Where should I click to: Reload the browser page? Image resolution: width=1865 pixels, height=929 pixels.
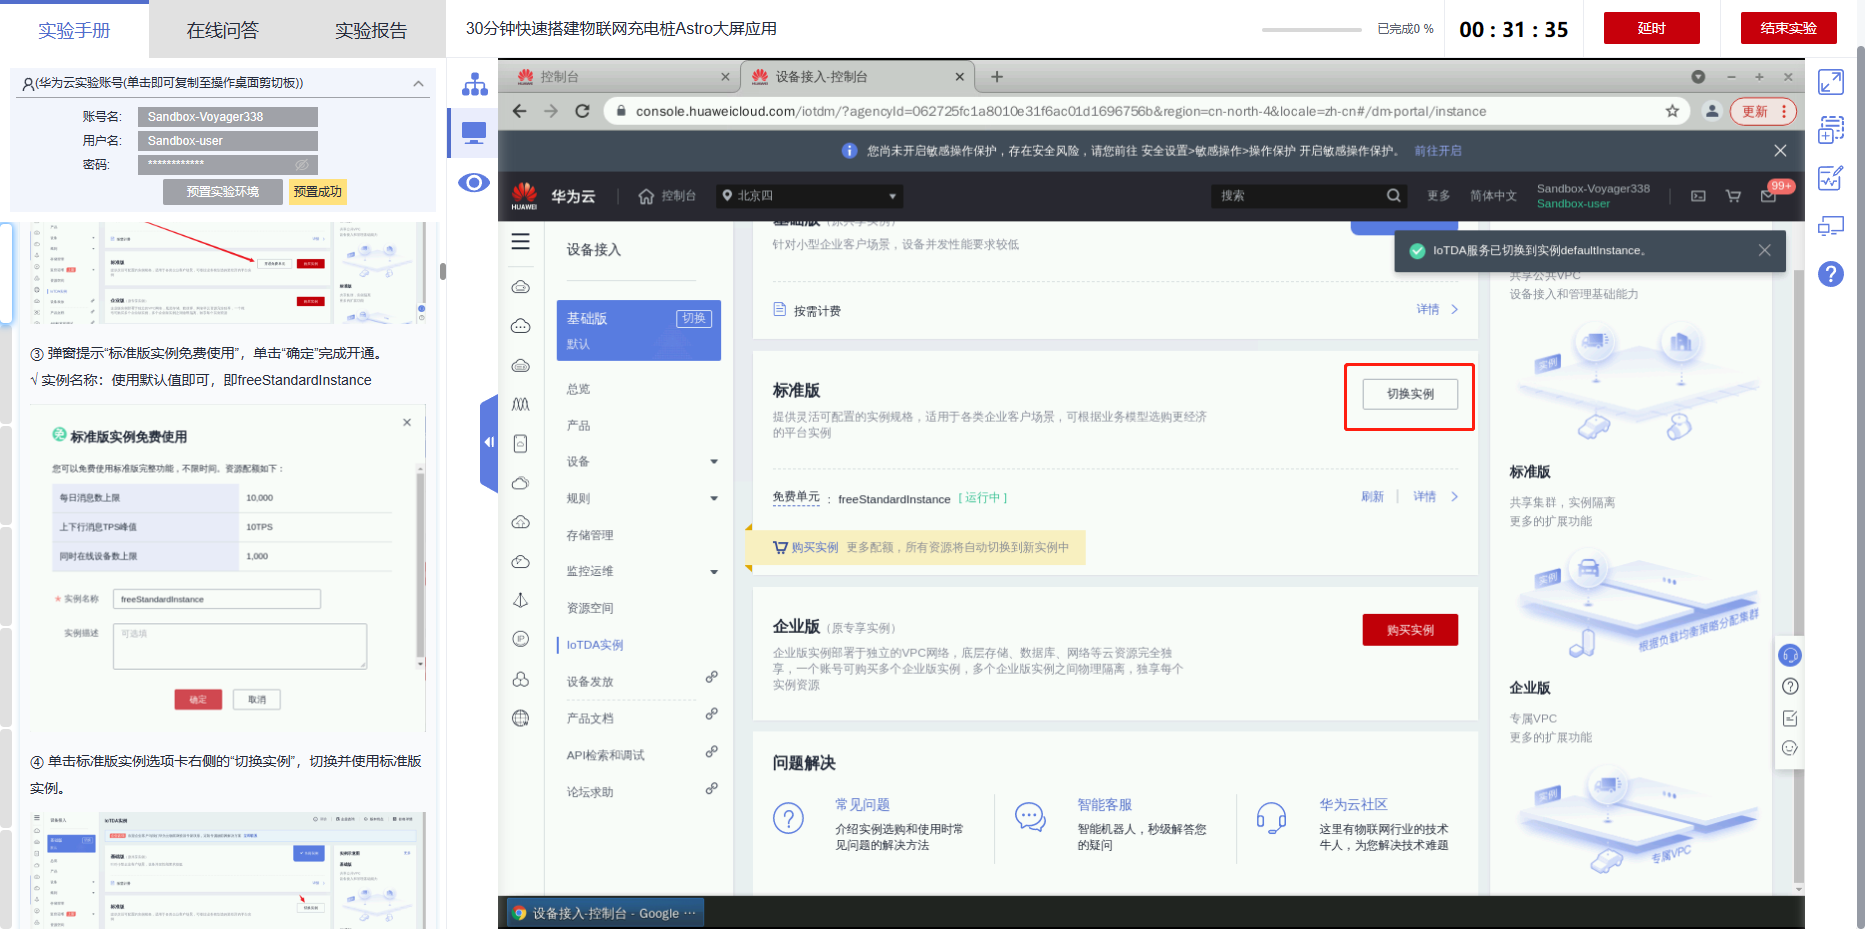583,111
